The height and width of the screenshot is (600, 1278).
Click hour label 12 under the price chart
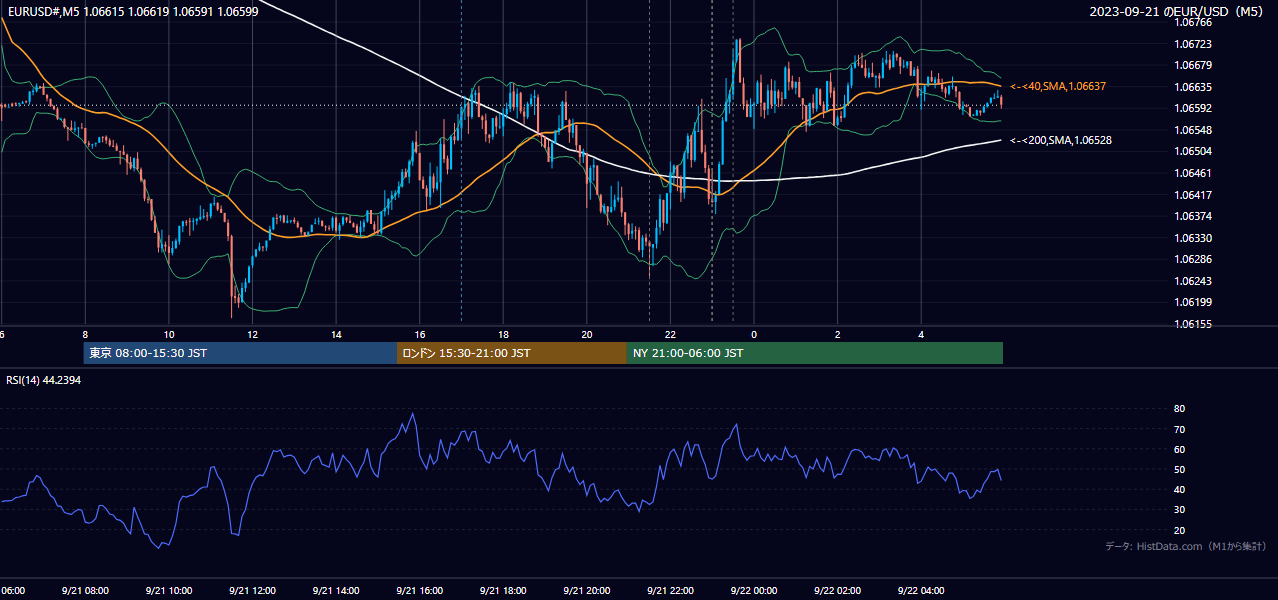tap(252, 334)
